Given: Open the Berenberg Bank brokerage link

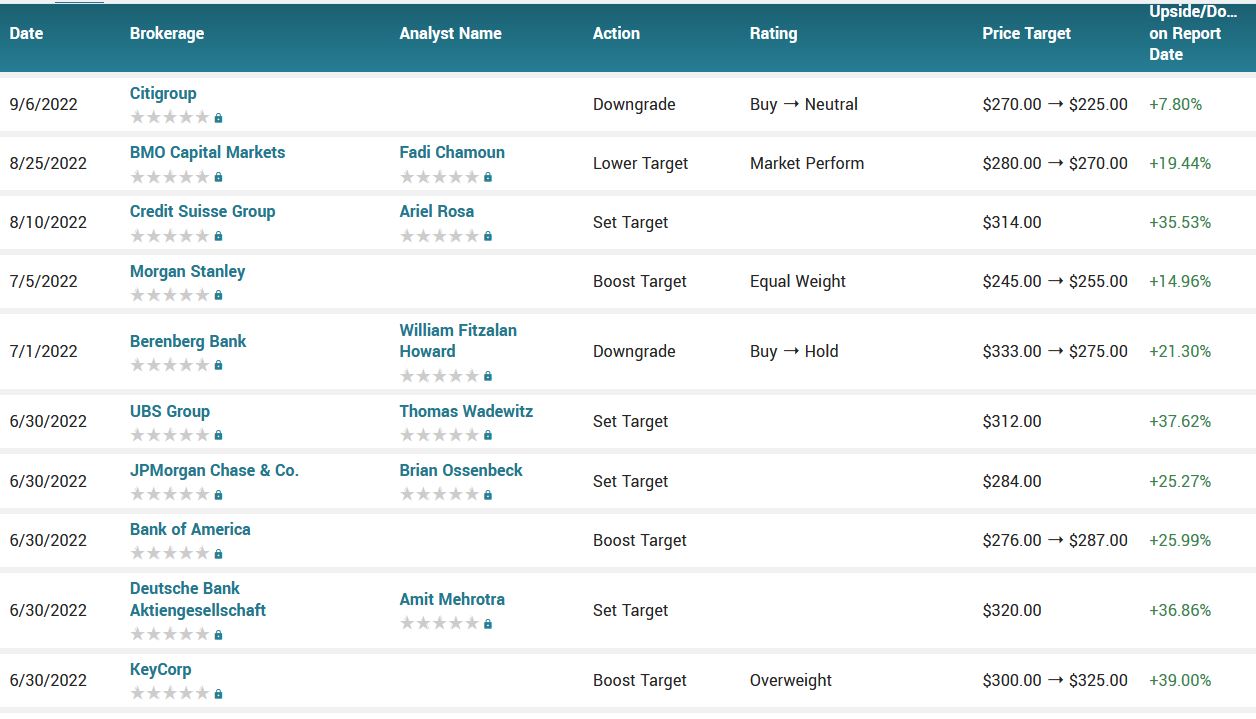Looking at the screenshot, I should point(188,341).
